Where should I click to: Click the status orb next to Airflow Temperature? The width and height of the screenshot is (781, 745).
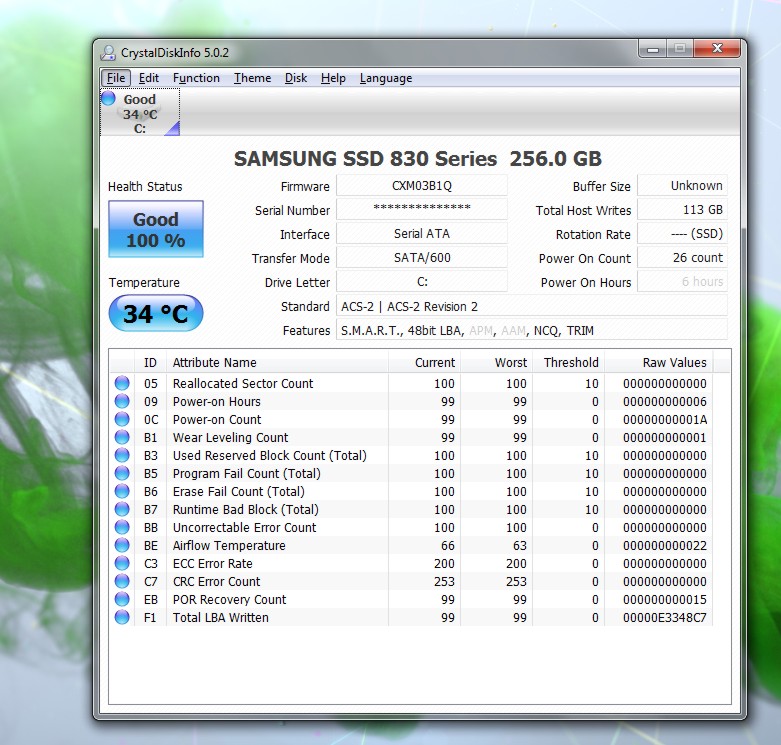click(x=122, y=546)
